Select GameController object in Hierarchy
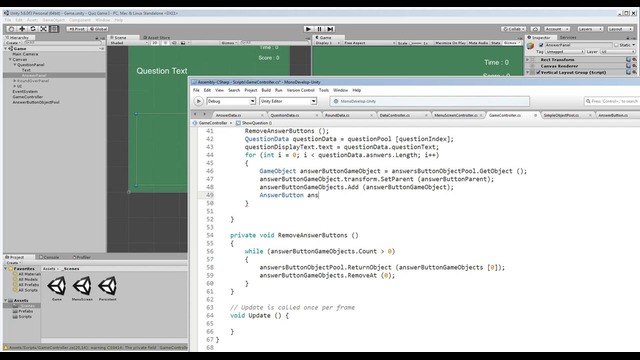The image size is (640, 360). pos(27,97)
